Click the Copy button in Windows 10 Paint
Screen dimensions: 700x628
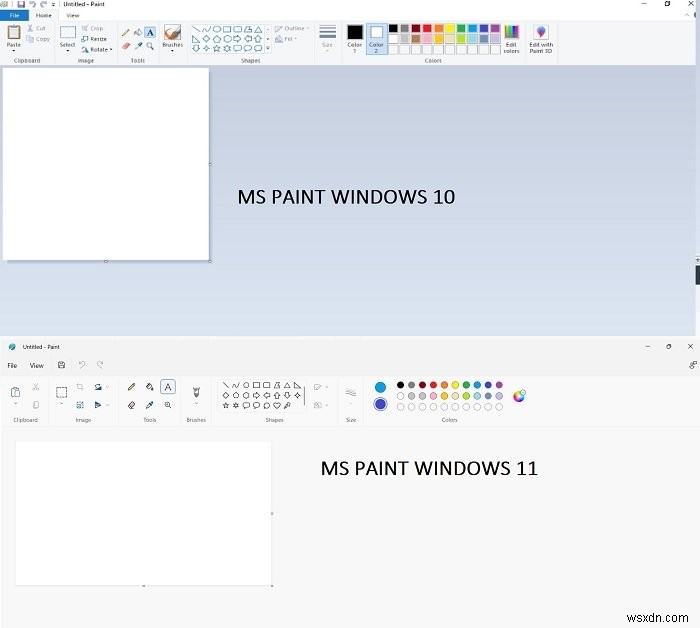38,39
